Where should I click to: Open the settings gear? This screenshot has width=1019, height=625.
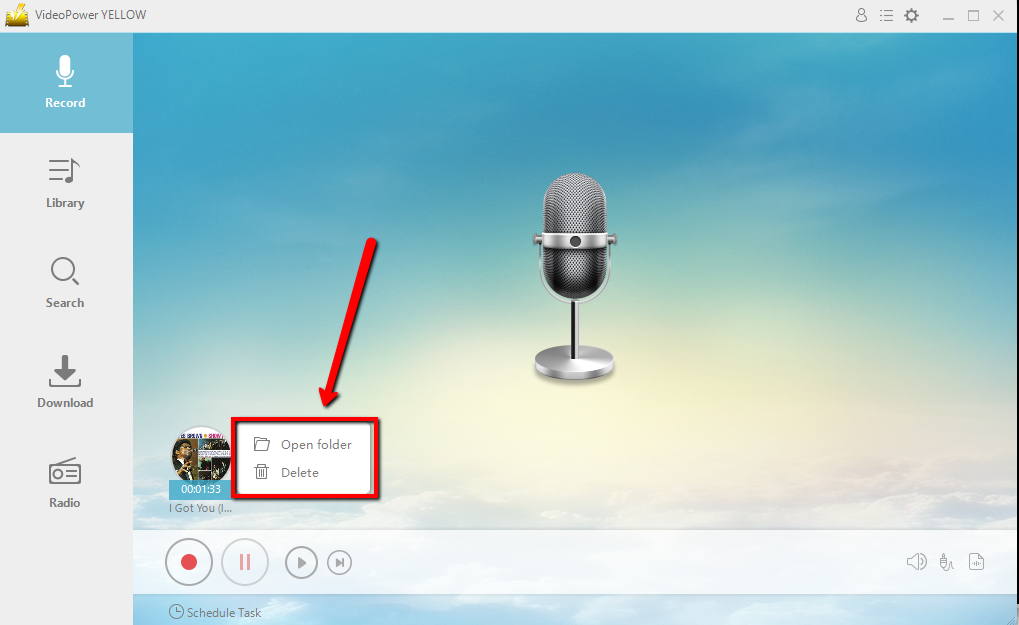[x=911, y=15]
